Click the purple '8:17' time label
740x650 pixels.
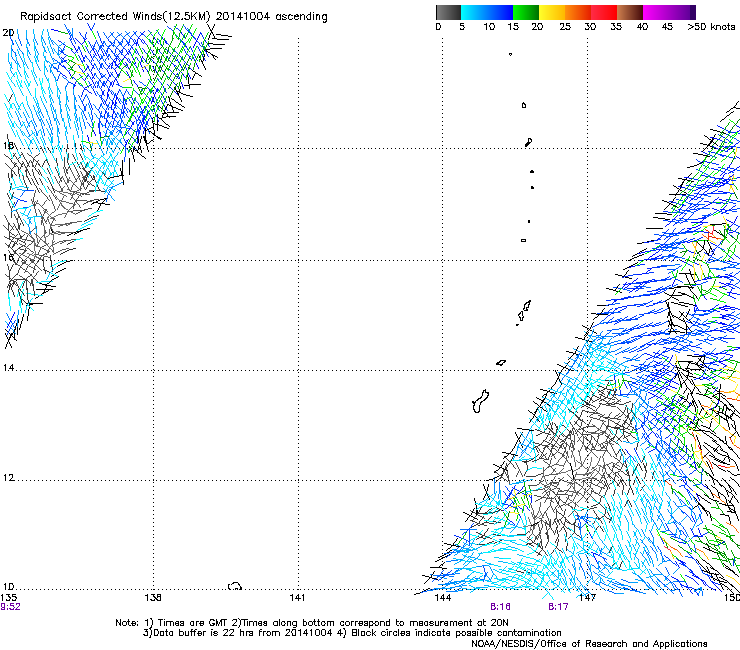(x=558, y=607)
